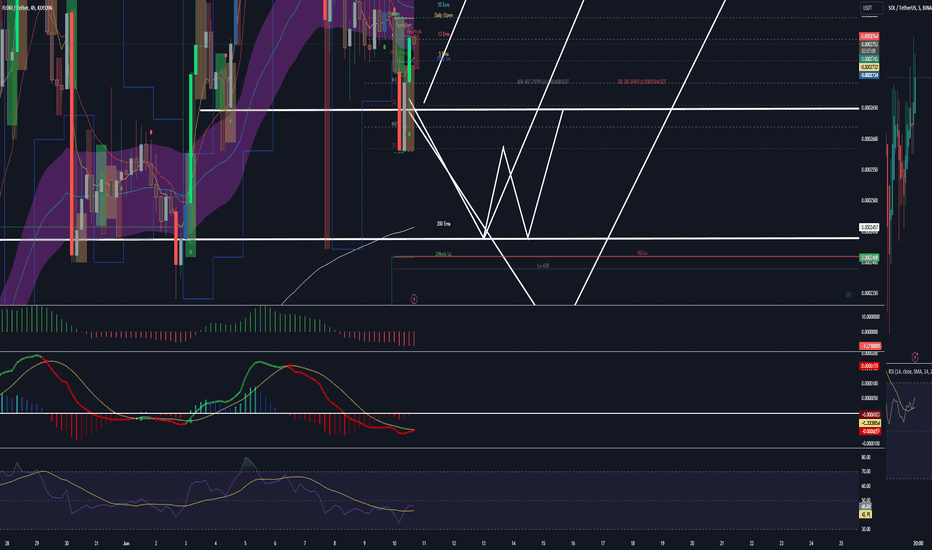Click the green price tag on the price axis
Image resolution: width=932 pixels, height=550 pixels.
click(x=869, y=257)
